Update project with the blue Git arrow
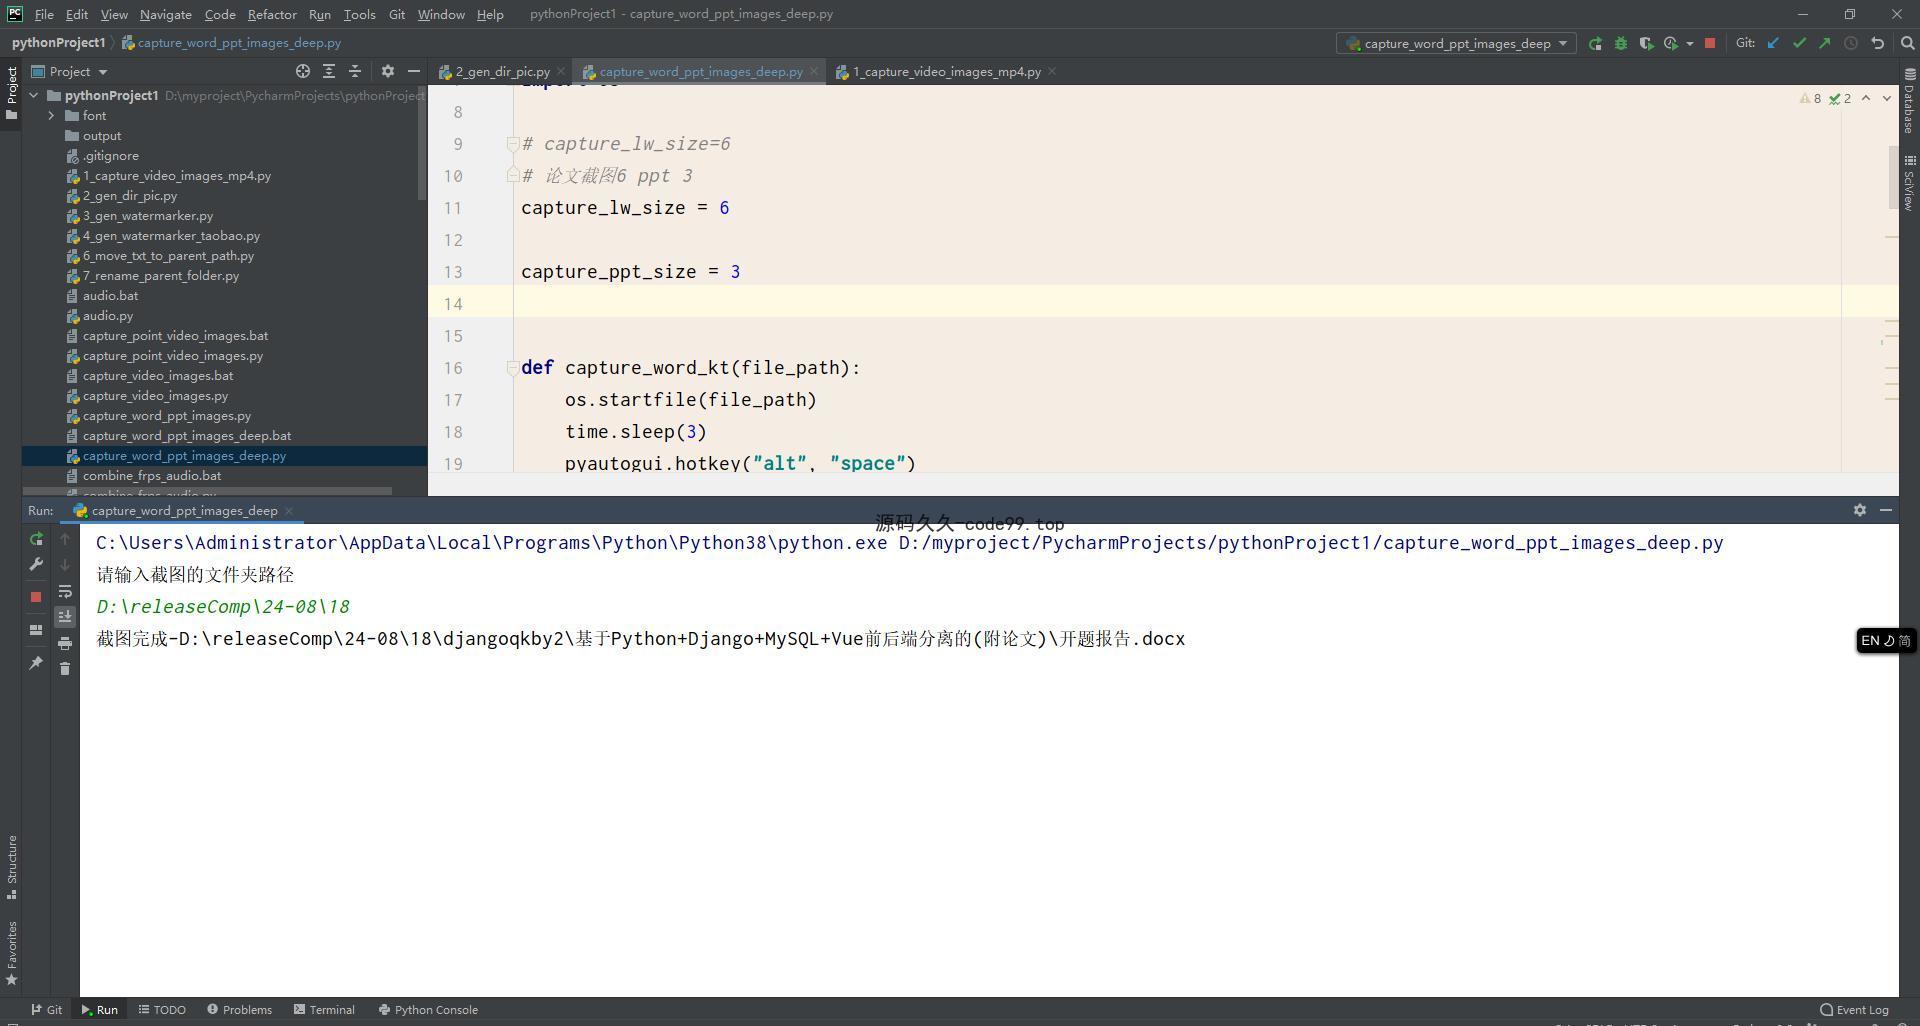The height and width of the screenshot is (1026, 1920). tap(1773, 43)
